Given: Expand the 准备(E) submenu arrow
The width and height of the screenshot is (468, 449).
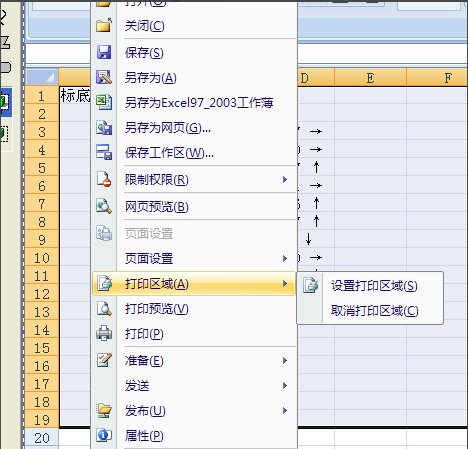Looking at the screenshot, I should click(x=285, y=360).
